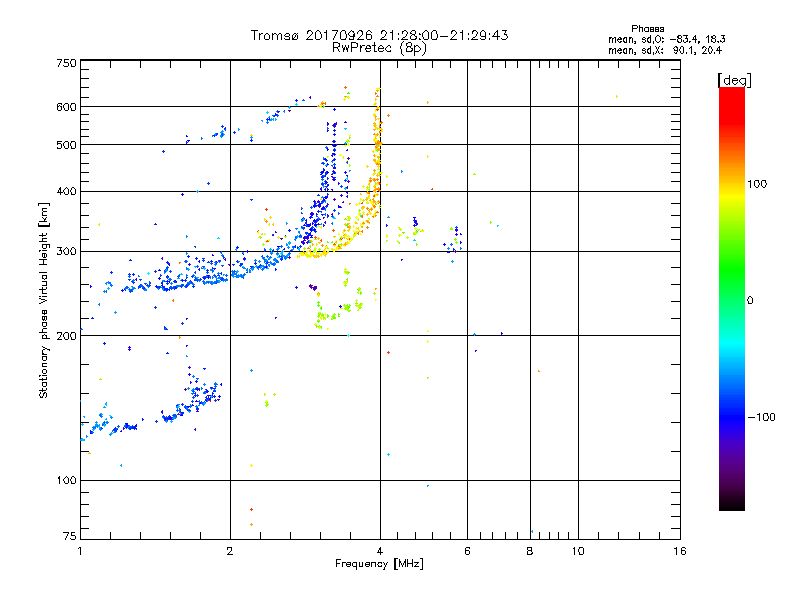Click the 'Phases' header label

[647, 29]
